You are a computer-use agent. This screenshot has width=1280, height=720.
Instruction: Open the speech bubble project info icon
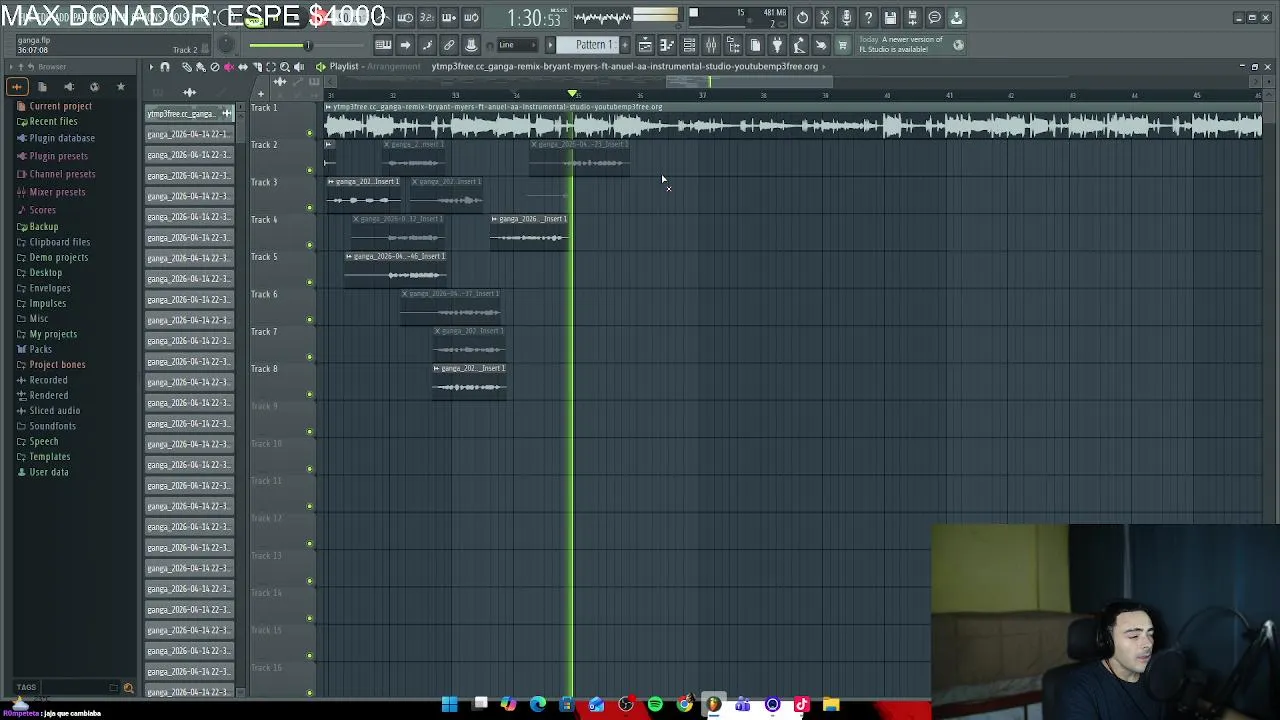click(935, 17)
